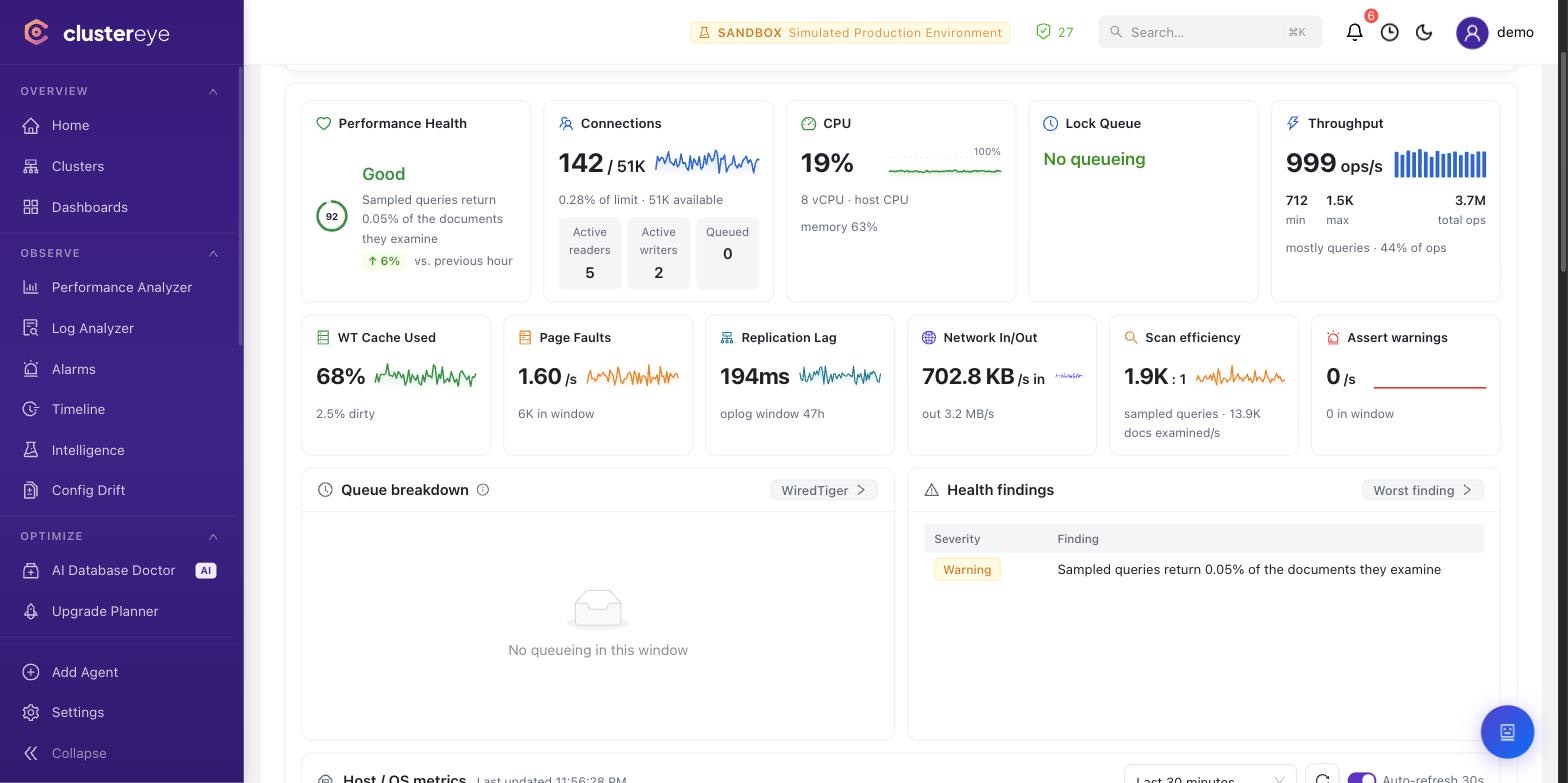The height and width of the screenshot is (783, 1568).
Task: Click the Network In/Out globe icon
Action: [x=929, y=338]
